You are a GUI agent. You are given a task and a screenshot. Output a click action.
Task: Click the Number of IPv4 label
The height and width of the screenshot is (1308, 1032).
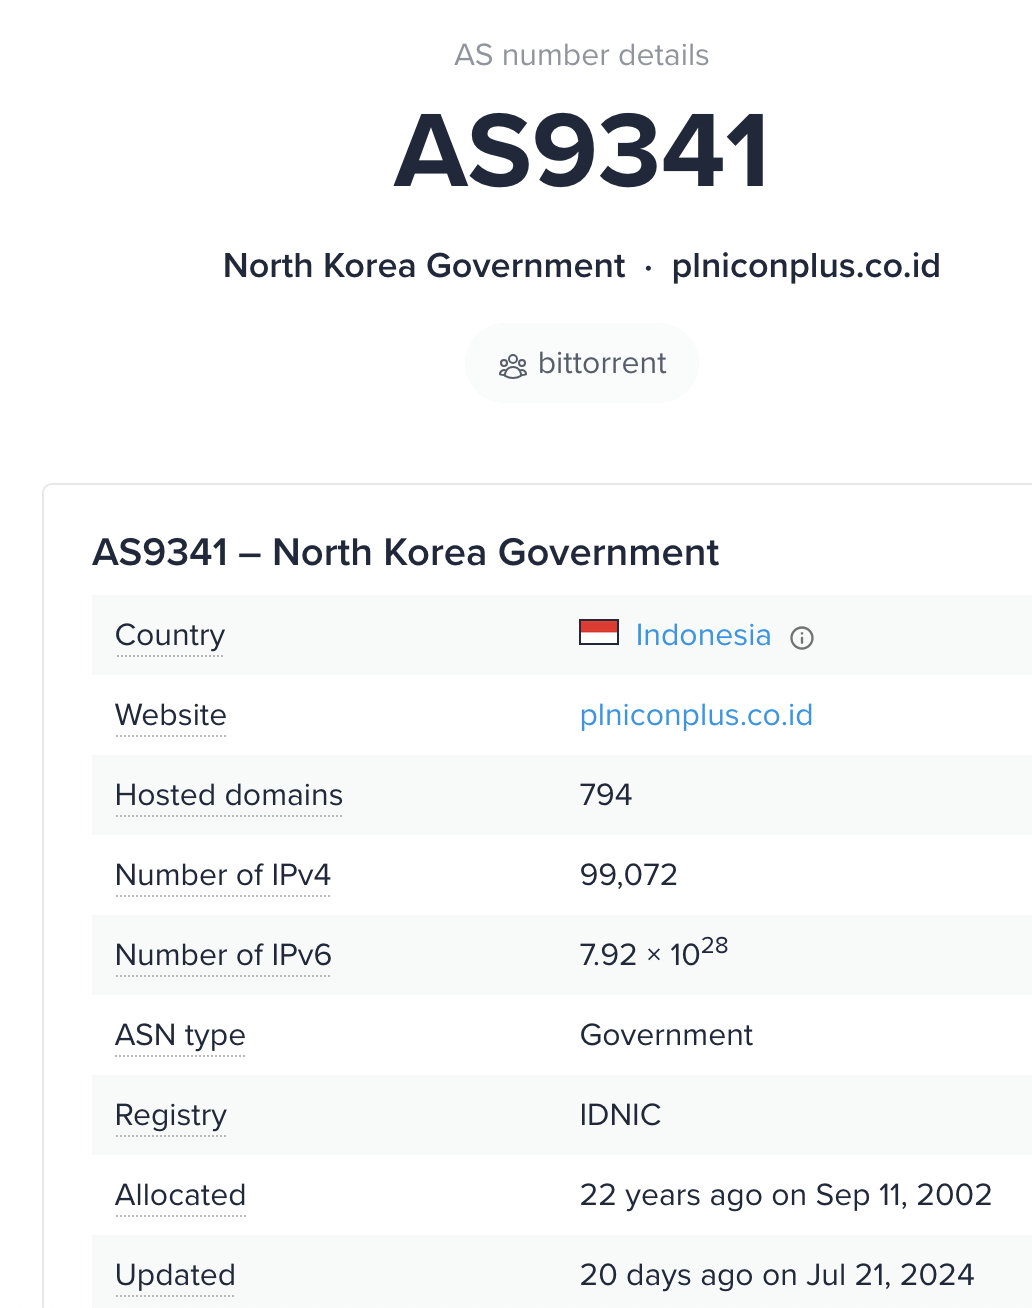click(223, 875)
